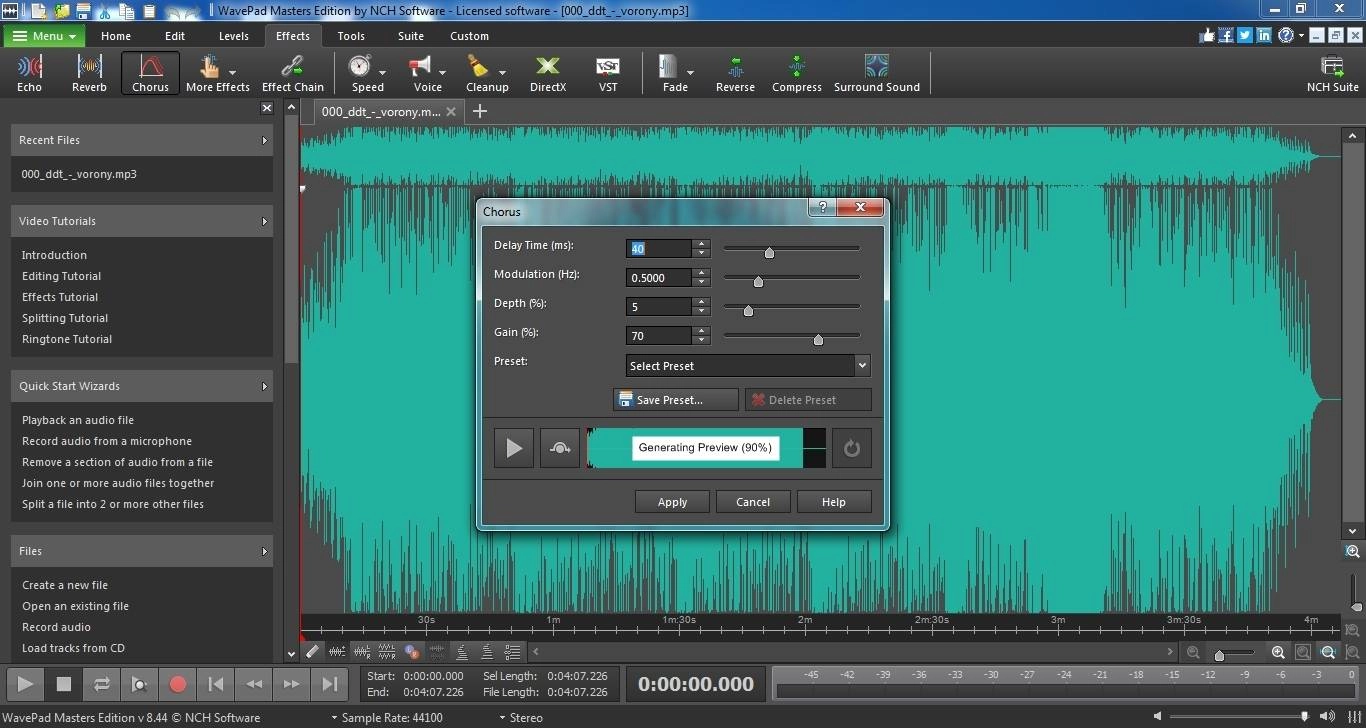Switch to the Suite tab
The image size is (1366, 728).
pyautogui.click(x=411, y=36)
